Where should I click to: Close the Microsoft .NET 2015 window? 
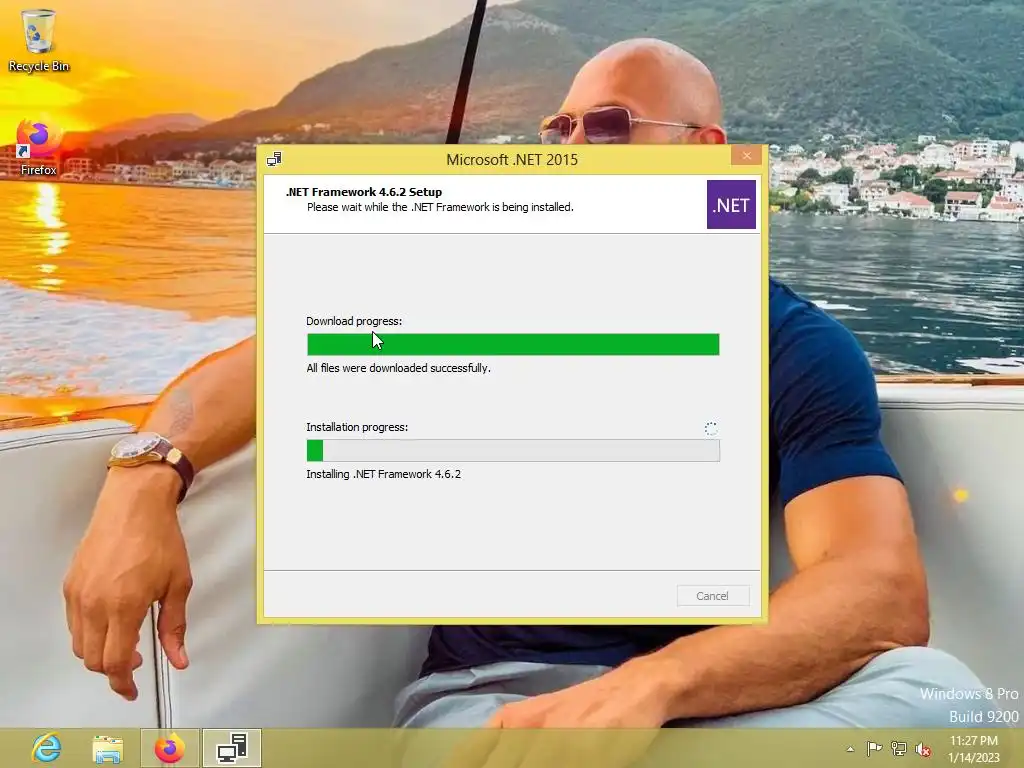coord(746,155)
